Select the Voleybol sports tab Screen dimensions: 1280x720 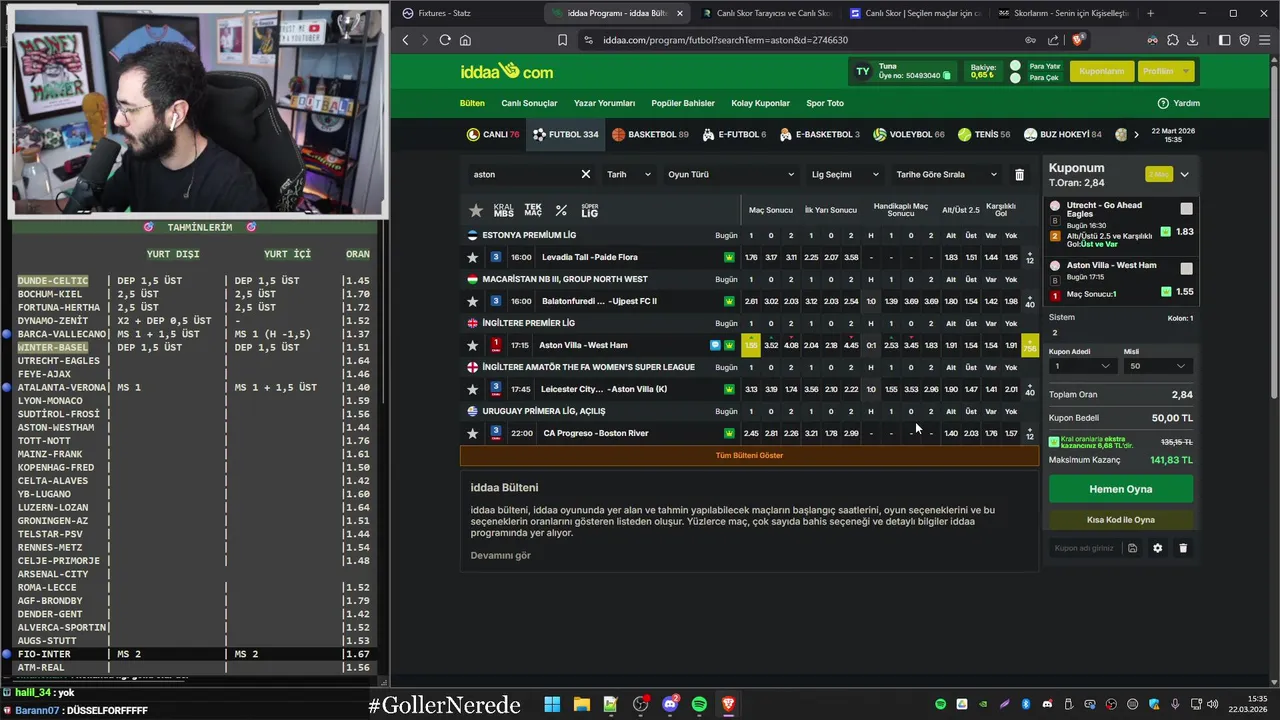[908, 134]
